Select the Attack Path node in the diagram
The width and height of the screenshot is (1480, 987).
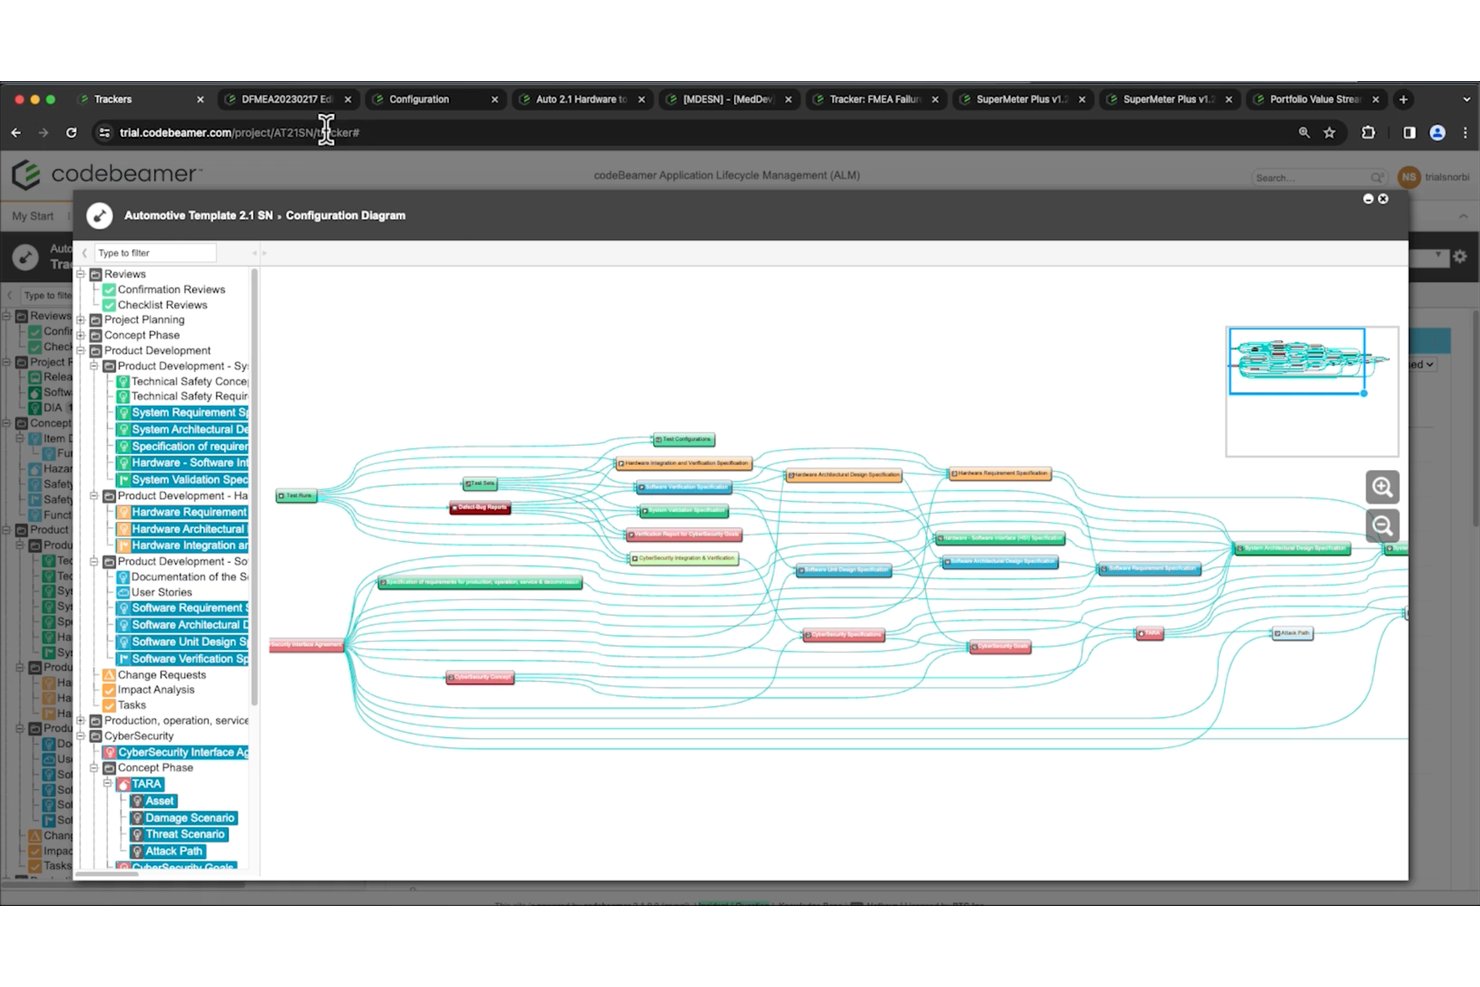pyautogui.click(x=1291, y=633)
